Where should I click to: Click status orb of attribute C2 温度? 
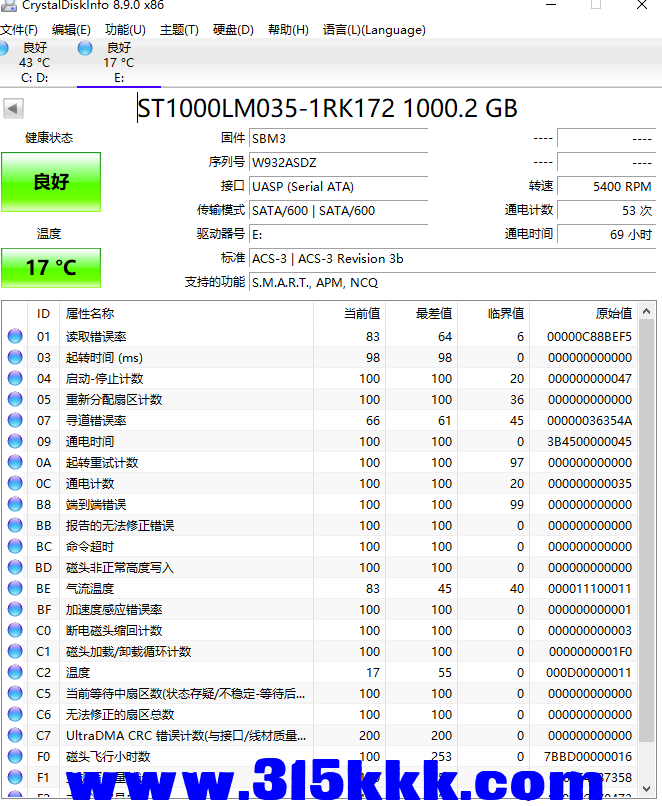15,673
